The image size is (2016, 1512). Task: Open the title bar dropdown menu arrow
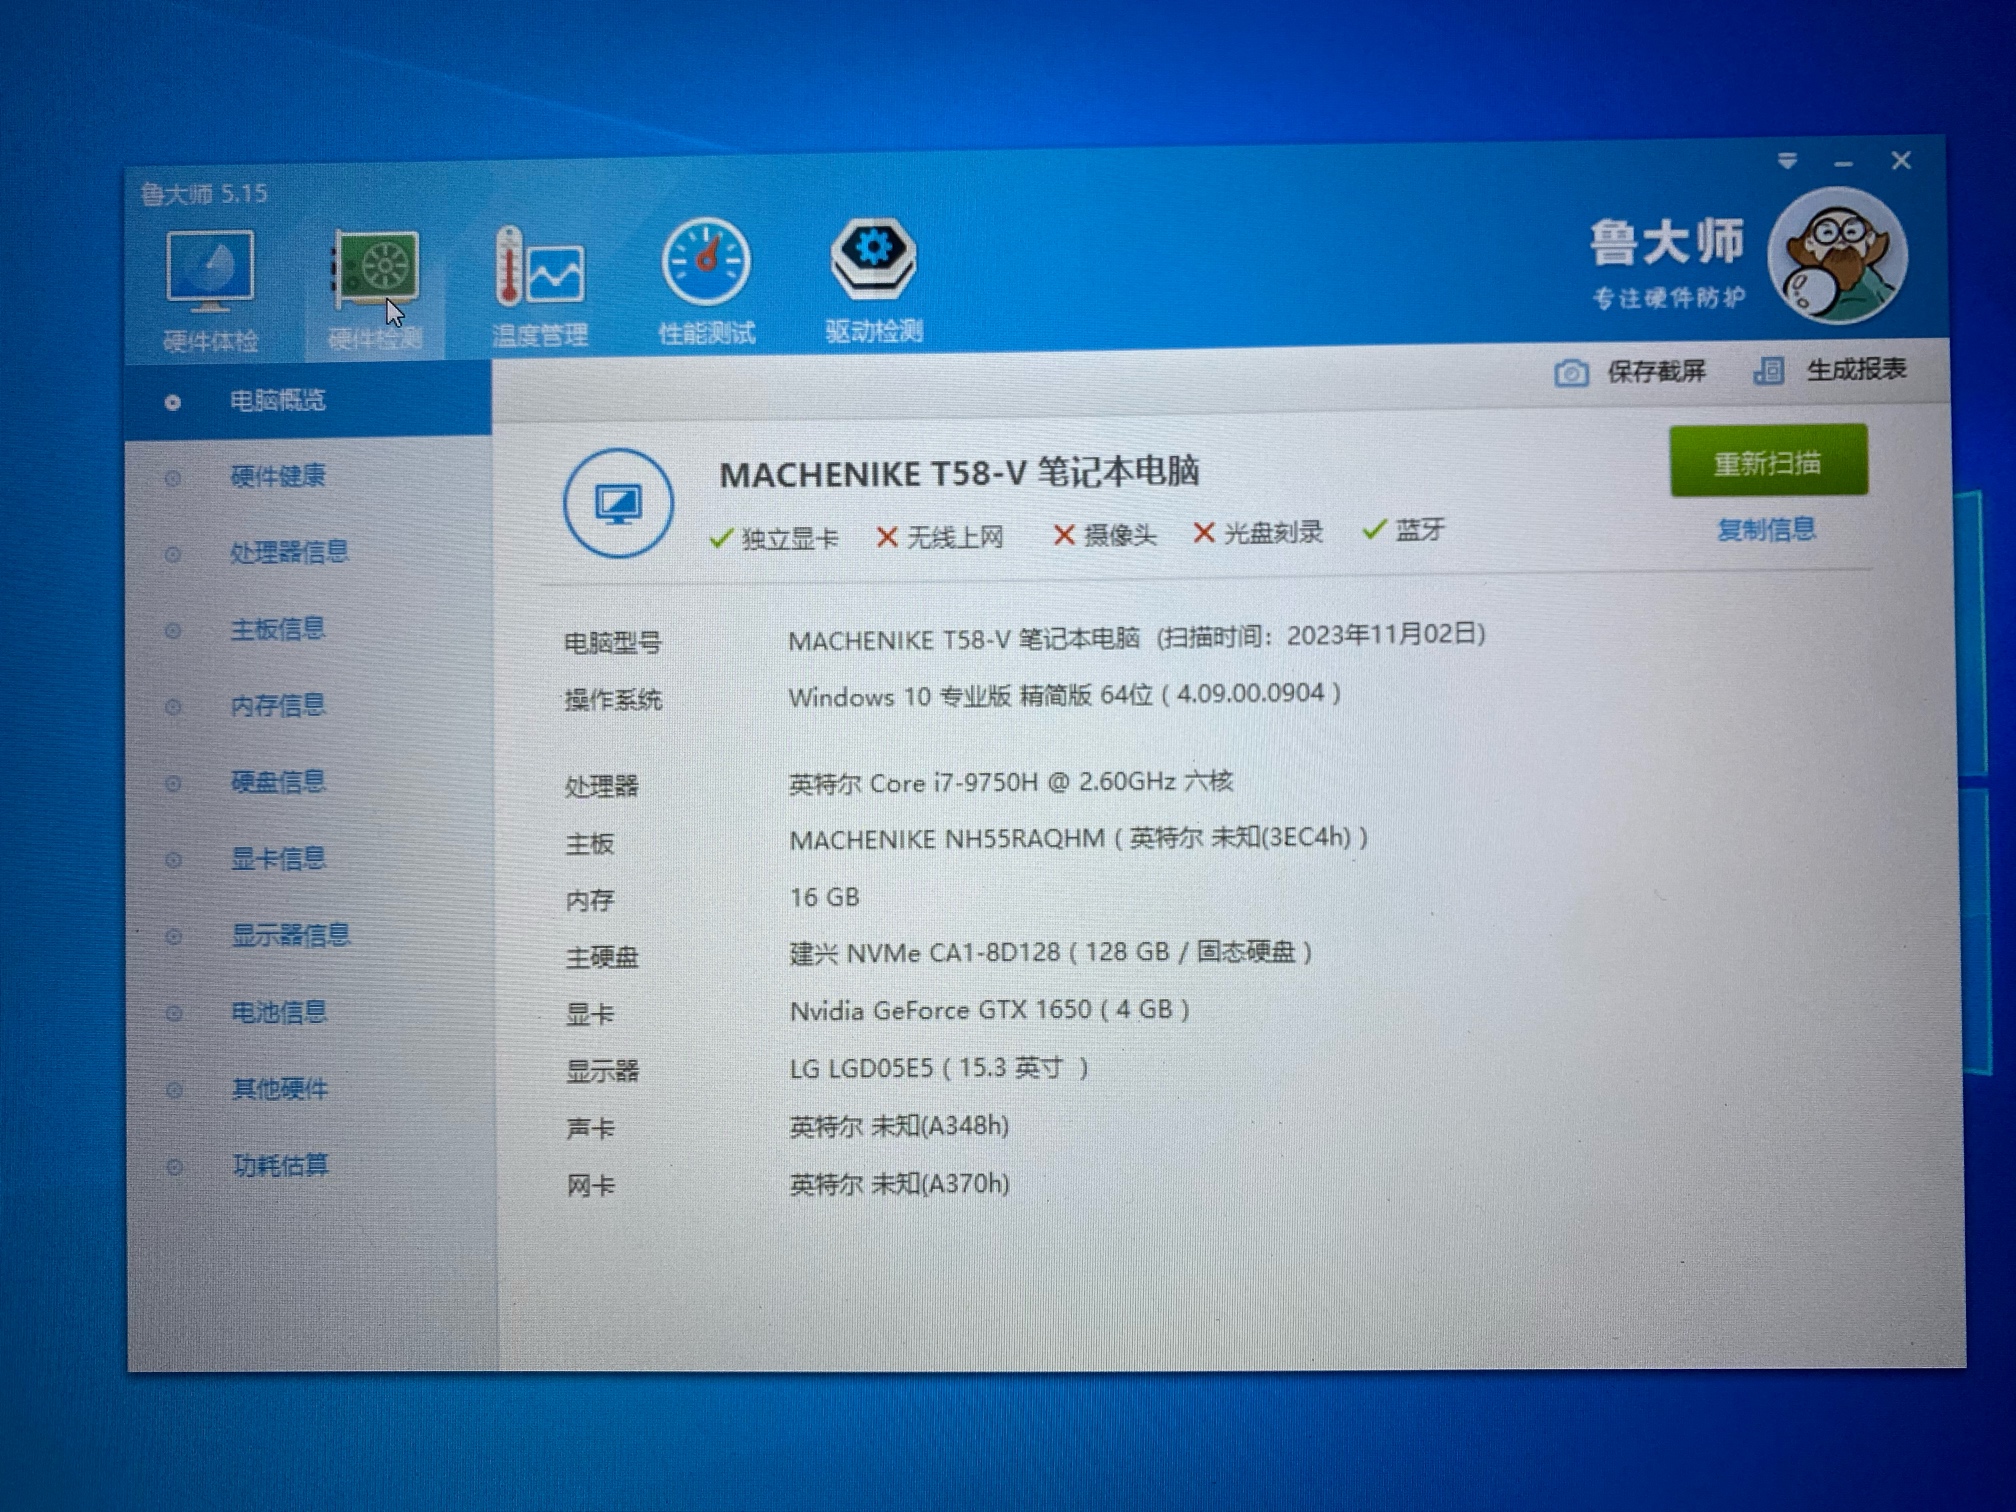1787,161
